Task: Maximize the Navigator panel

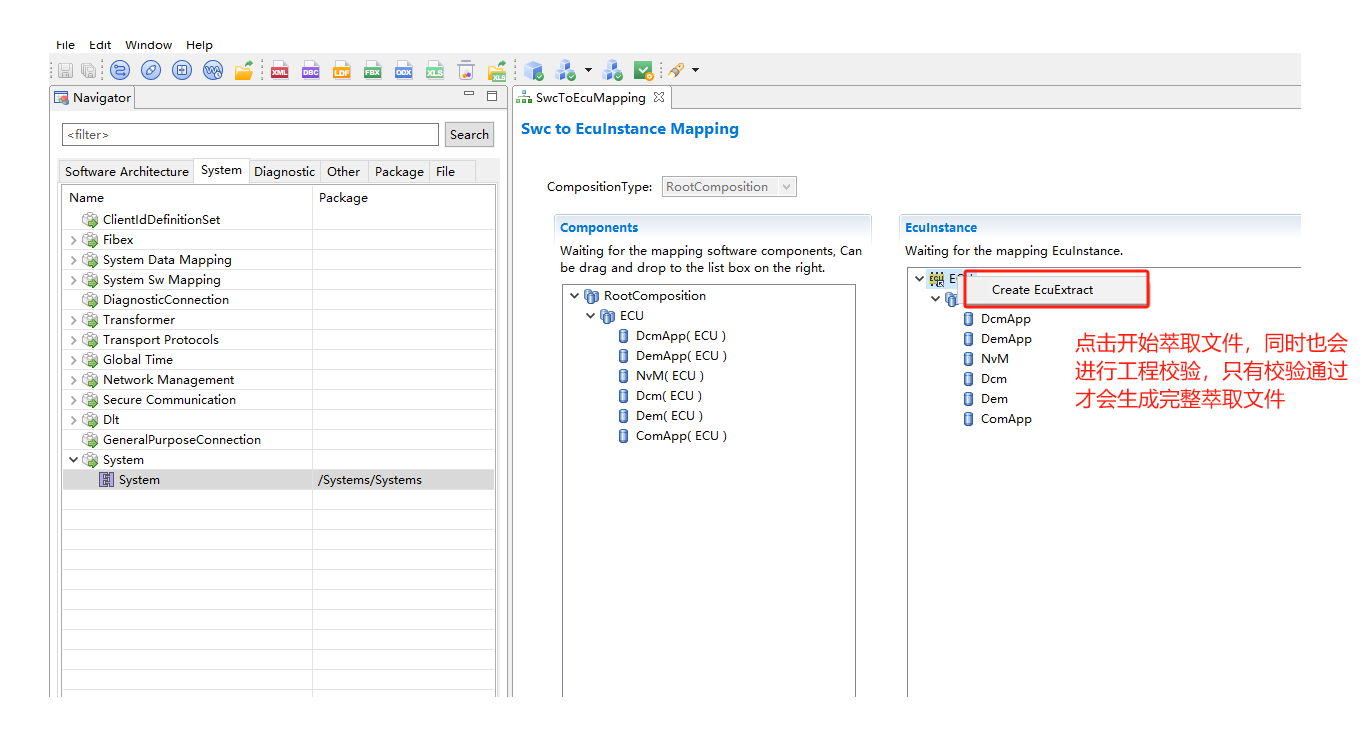Action: click(x=491, y=96)
